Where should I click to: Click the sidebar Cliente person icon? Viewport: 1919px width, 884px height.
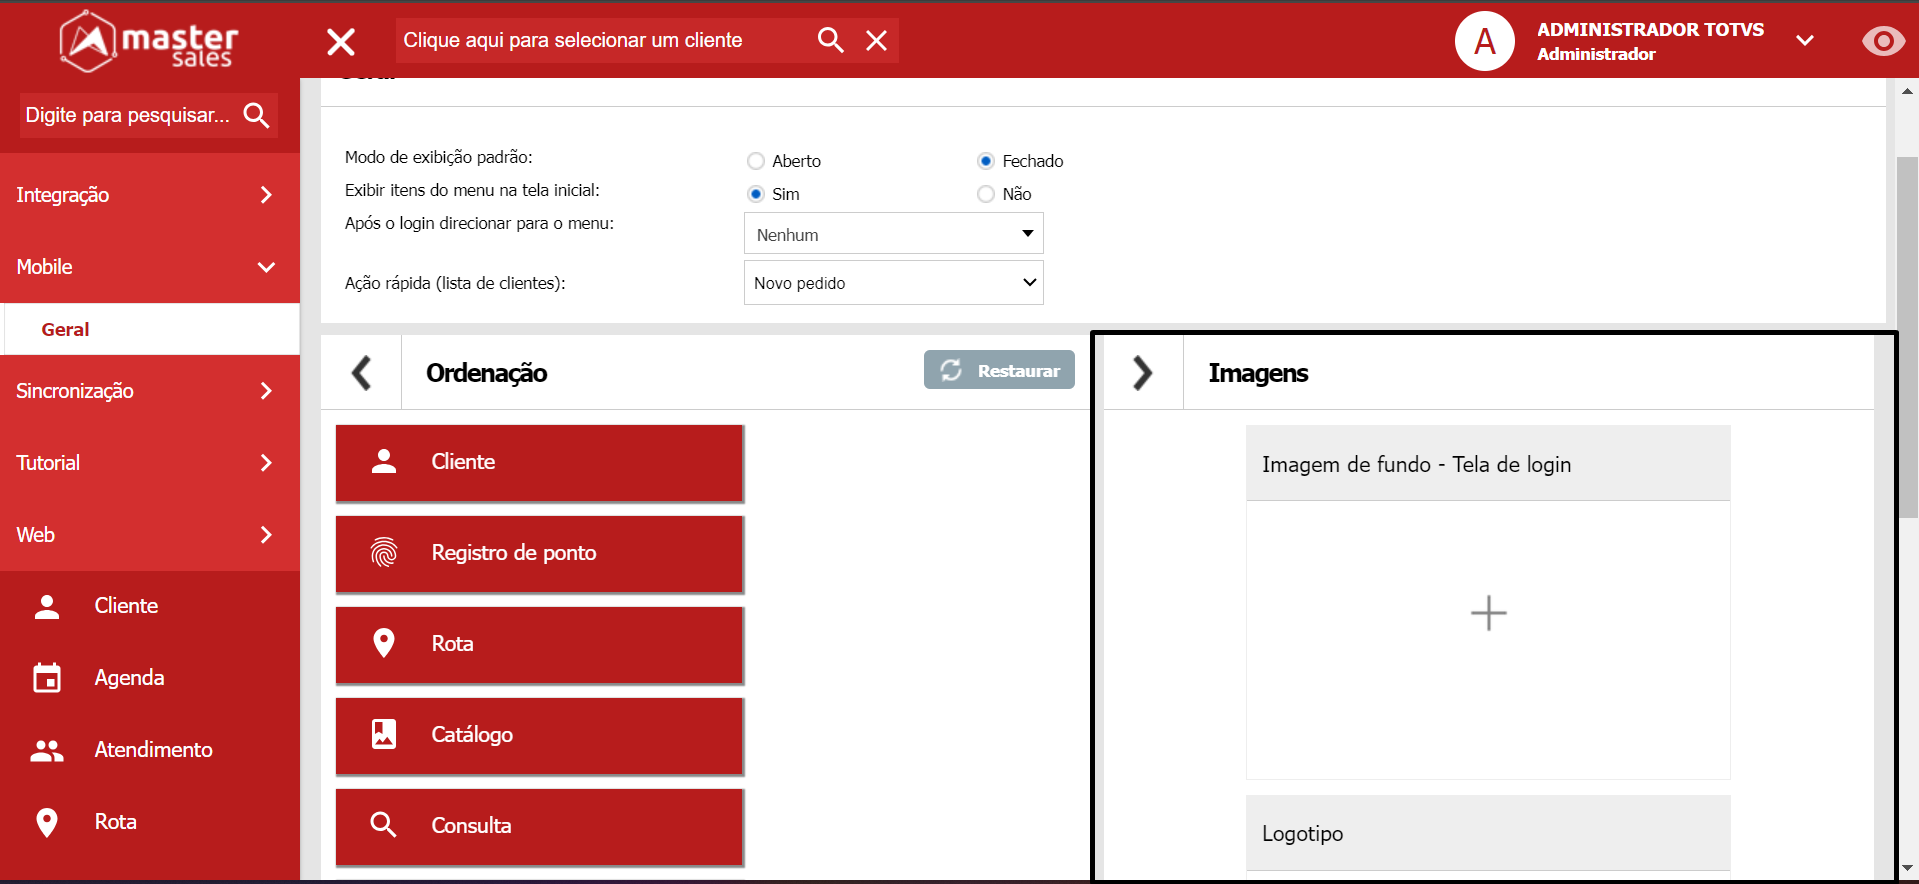(x=47, y=606)
